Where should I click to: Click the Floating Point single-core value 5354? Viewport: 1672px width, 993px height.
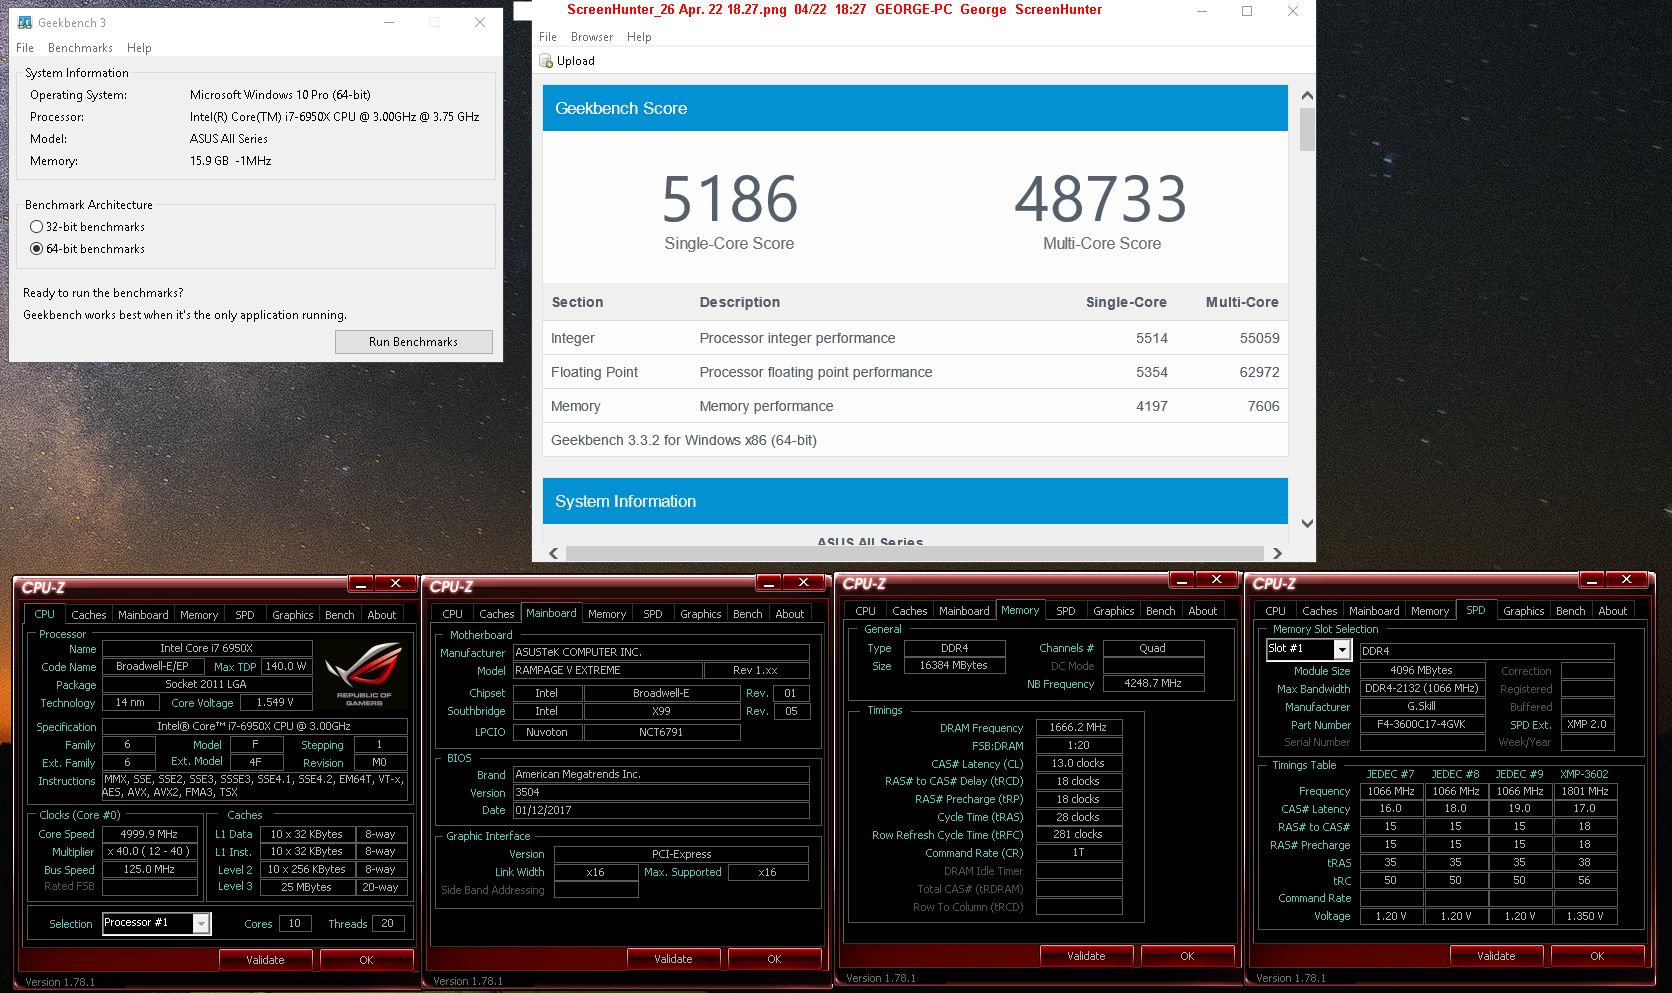[1151, 372]
